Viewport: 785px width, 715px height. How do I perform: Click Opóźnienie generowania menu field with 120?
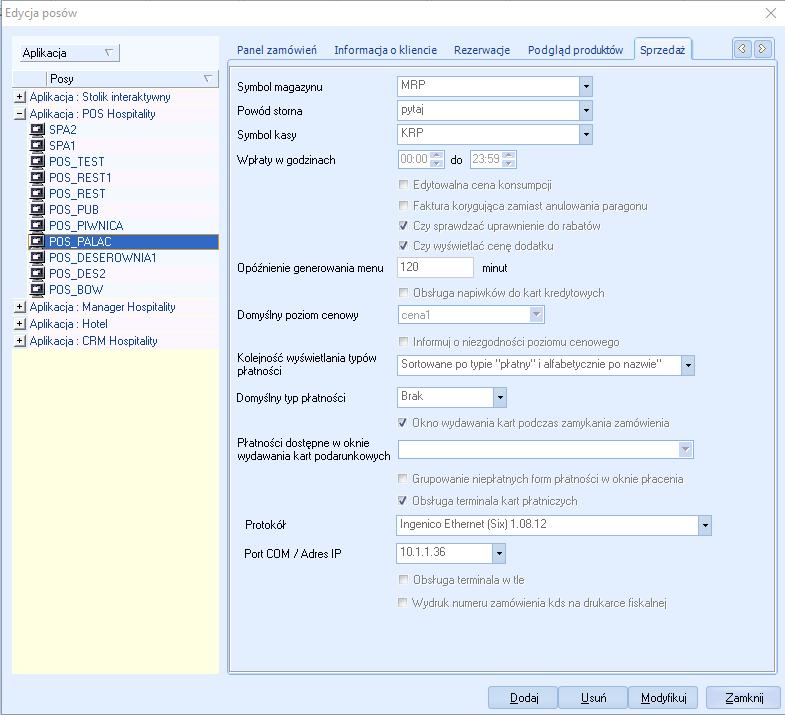coord(435,267)
